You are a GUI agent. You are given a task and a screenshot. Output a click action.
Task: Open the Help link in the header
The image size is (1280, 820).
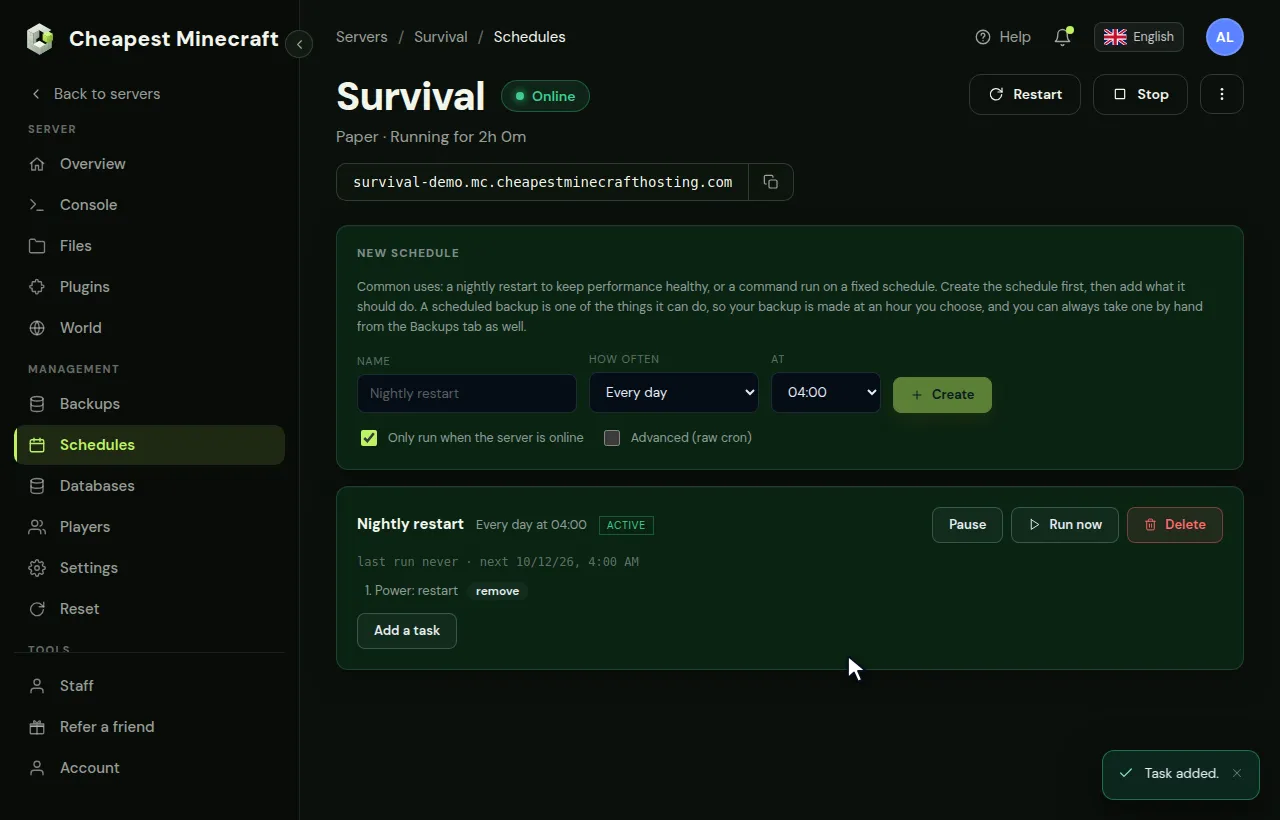coord(1003,37)
